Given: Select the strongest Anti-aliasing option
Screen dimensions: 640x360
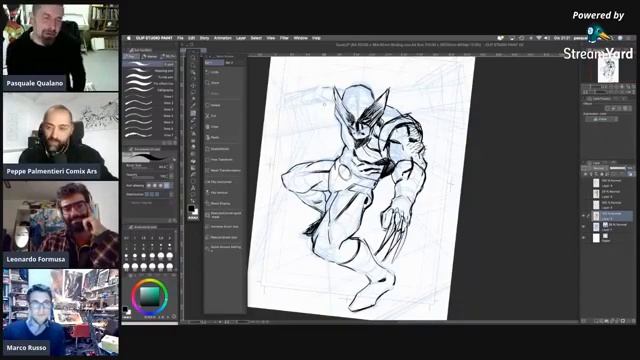Looking at the screenshot, I should (167, 185).
